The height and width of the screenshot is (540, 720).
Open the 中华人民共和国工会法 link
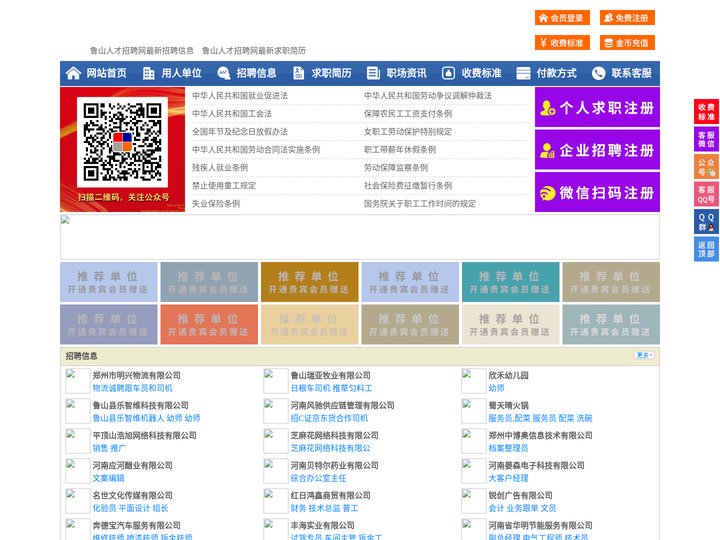(232, 113)
